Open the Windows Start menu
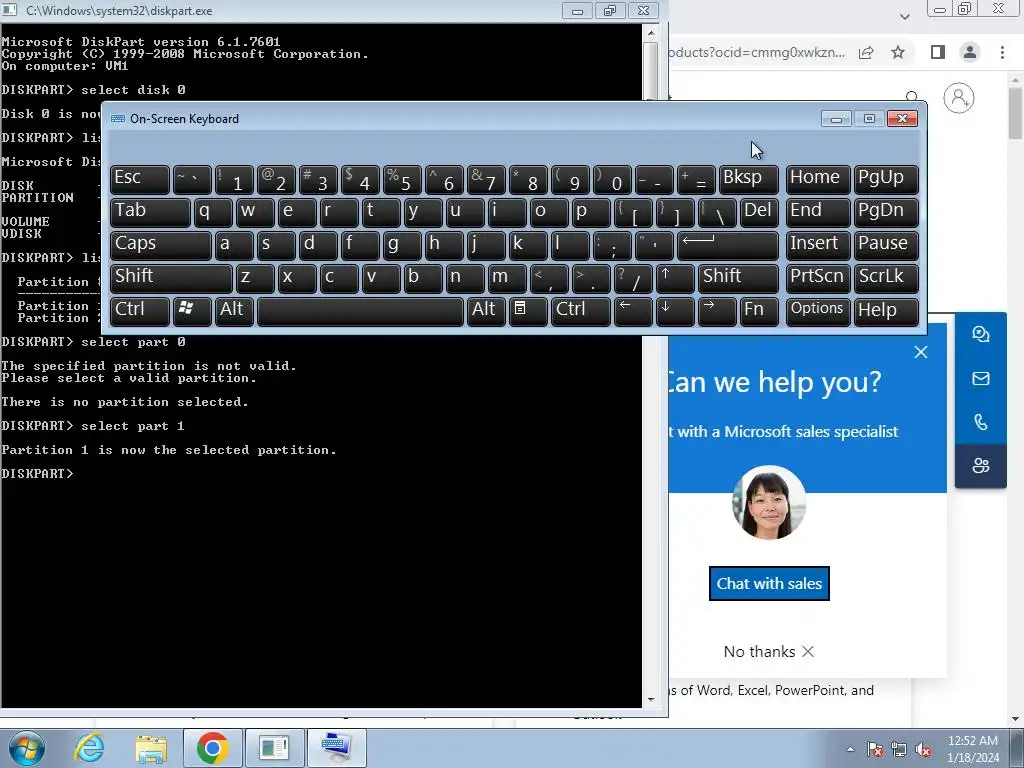 pos(26,748)
